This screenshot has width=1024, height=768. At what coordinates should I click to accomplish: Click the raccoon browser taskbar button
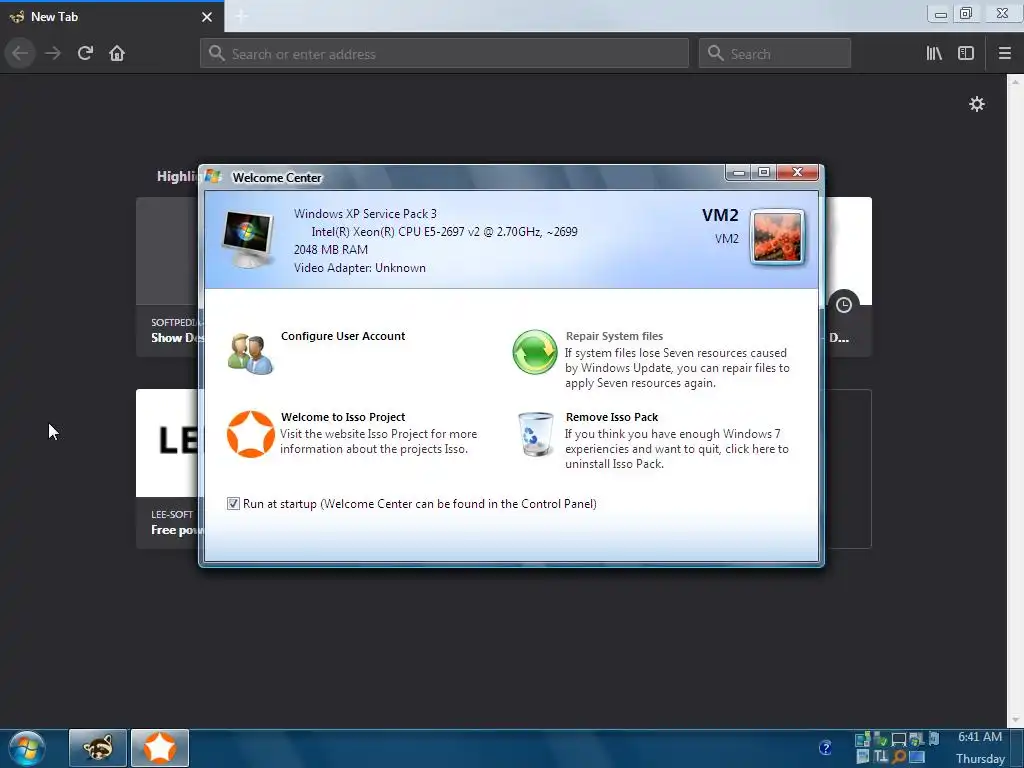point(98,748)
